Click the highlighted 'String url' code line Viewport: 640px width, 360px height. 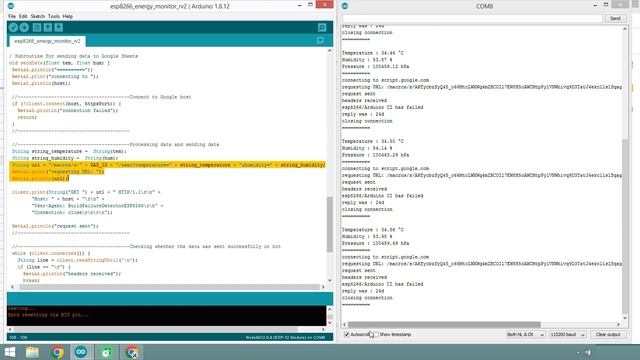pyautogui.click(x=168, y=165)
